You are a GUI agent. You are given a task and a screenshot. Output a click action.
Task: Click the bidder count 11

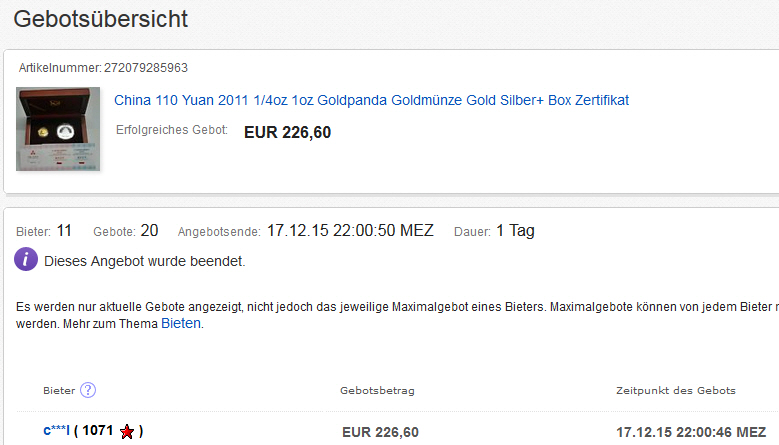(64, 231)
